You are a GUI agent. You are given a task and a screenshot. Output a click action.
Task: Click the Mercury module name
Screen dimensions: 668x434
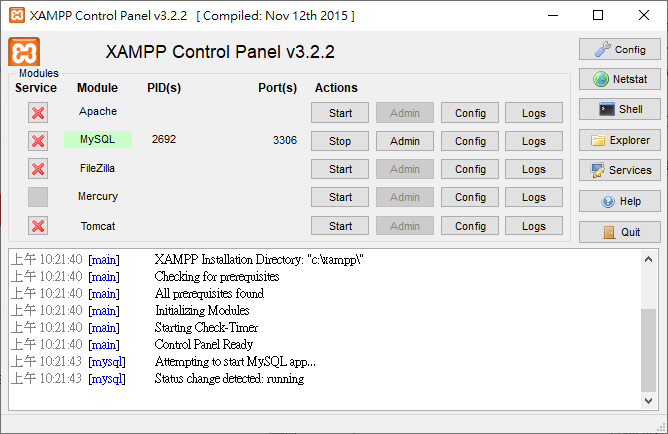pos(98,196)
